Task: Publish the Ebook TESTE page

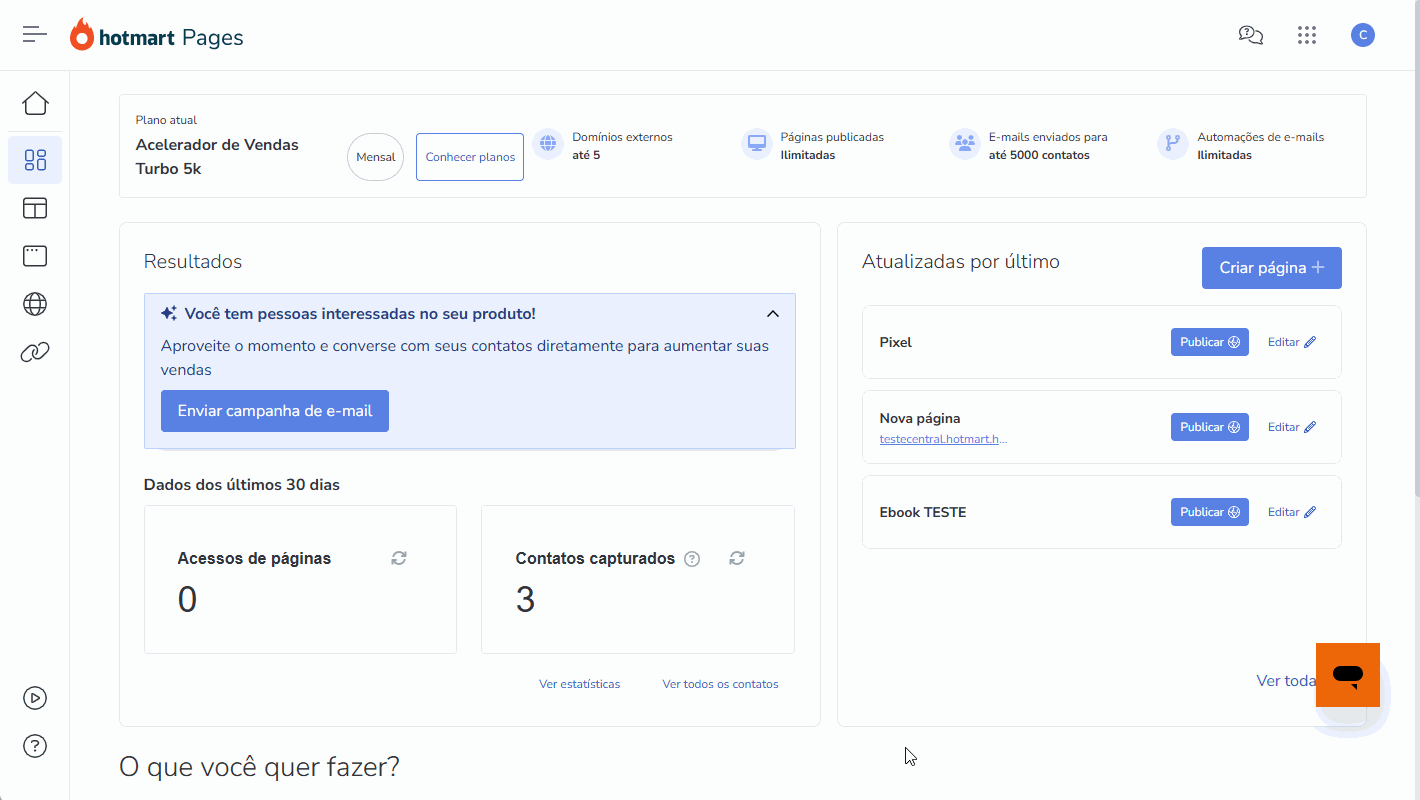Action: 1209,512
